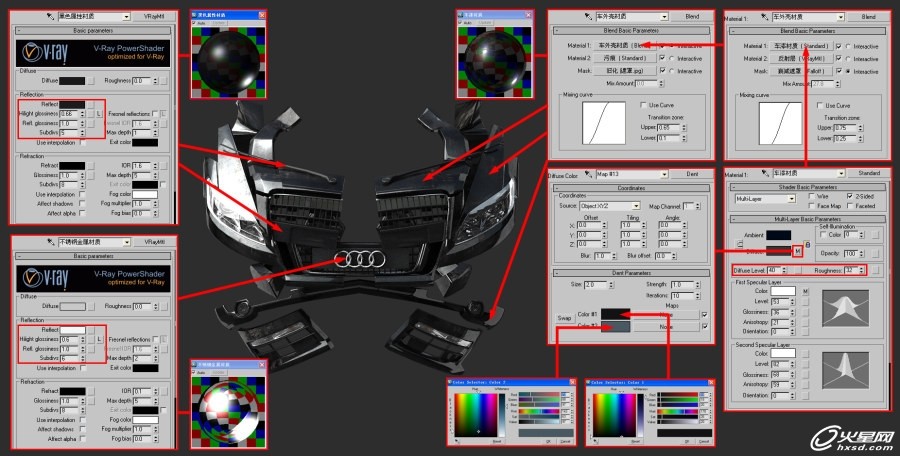Image resolution: width=900 pixels, height=456 pixels.
Task: Click Diffuse map slot in top-left VRayMtl panel
Action: pyautogui.click(x=91, y=81)
